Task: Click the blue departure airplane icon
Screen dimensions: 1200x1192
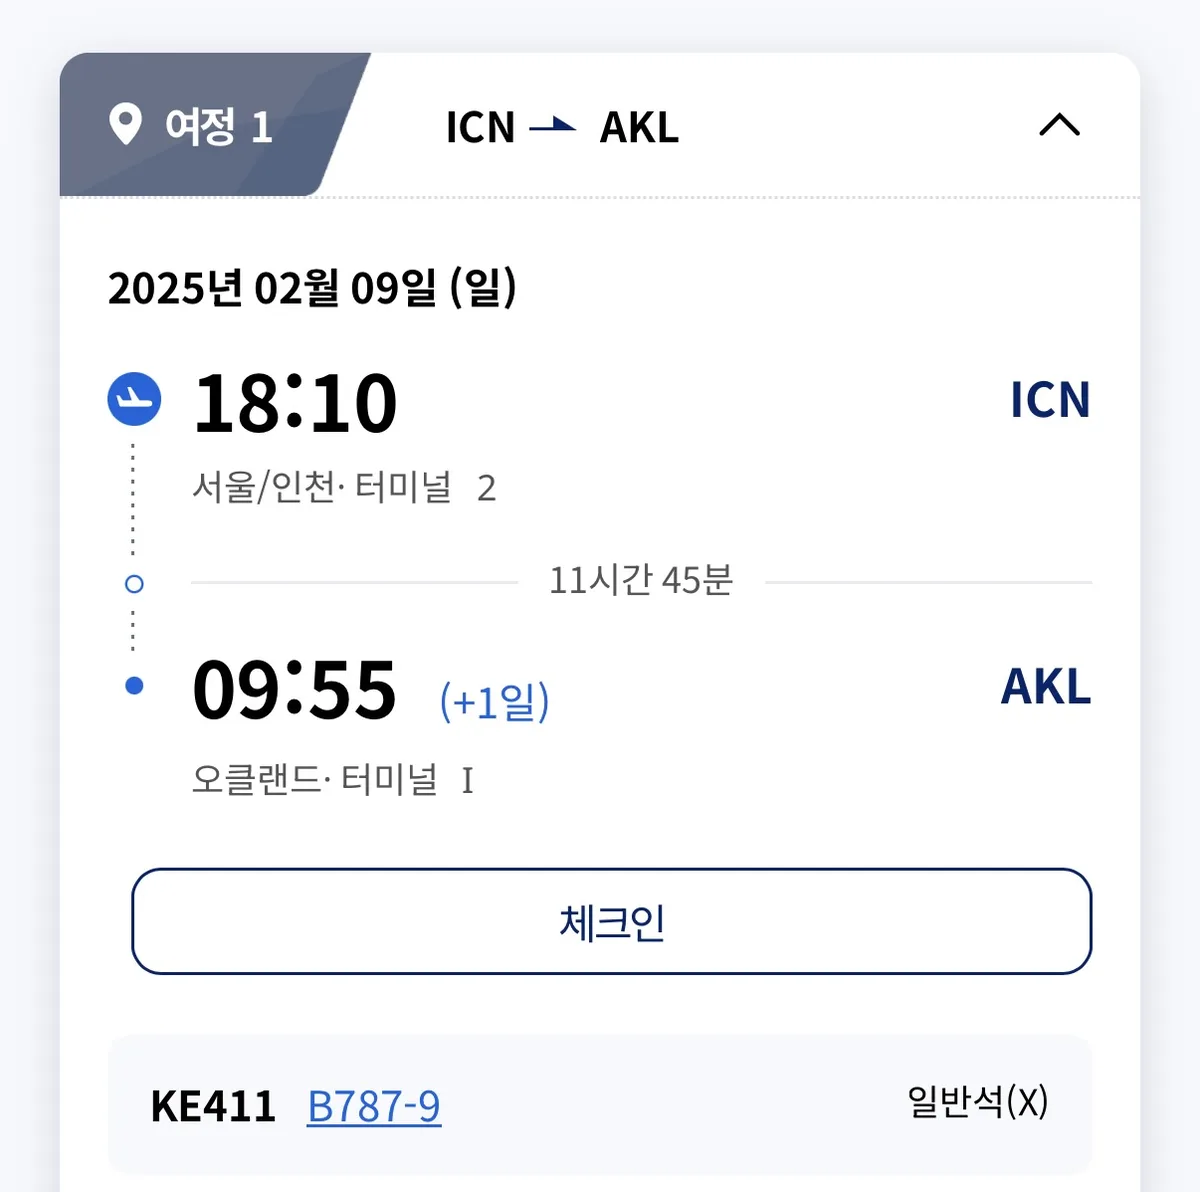Action: tap(134, 400)
